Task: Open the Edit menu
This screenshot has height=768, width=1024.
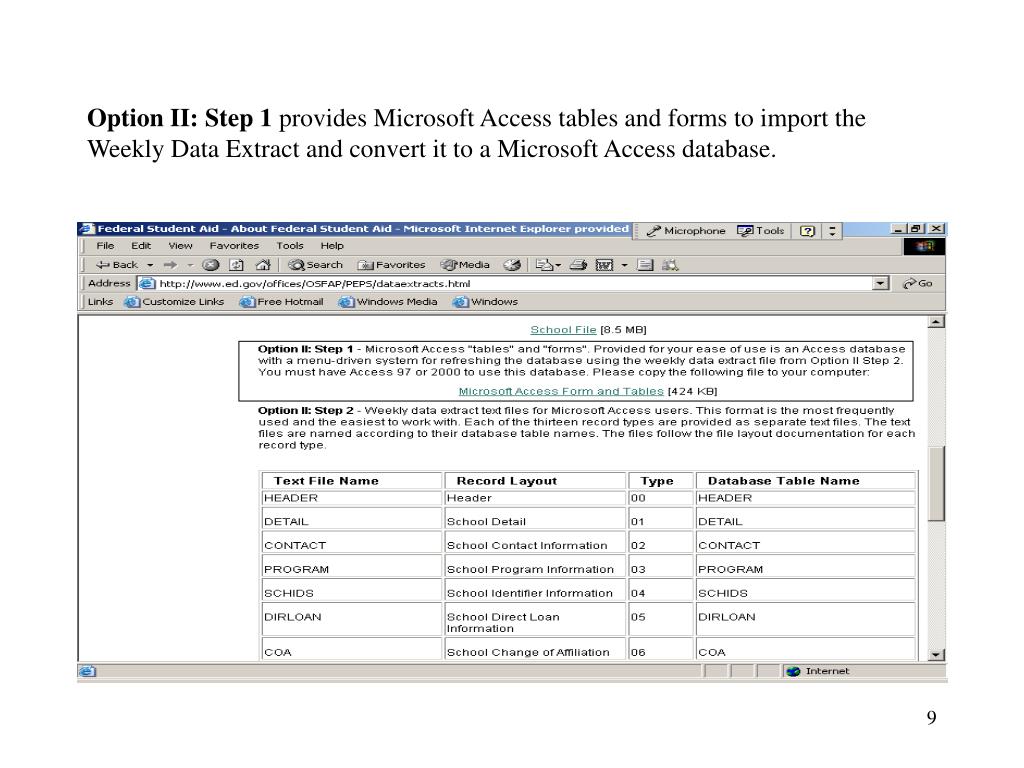Action: click(141, 246)
